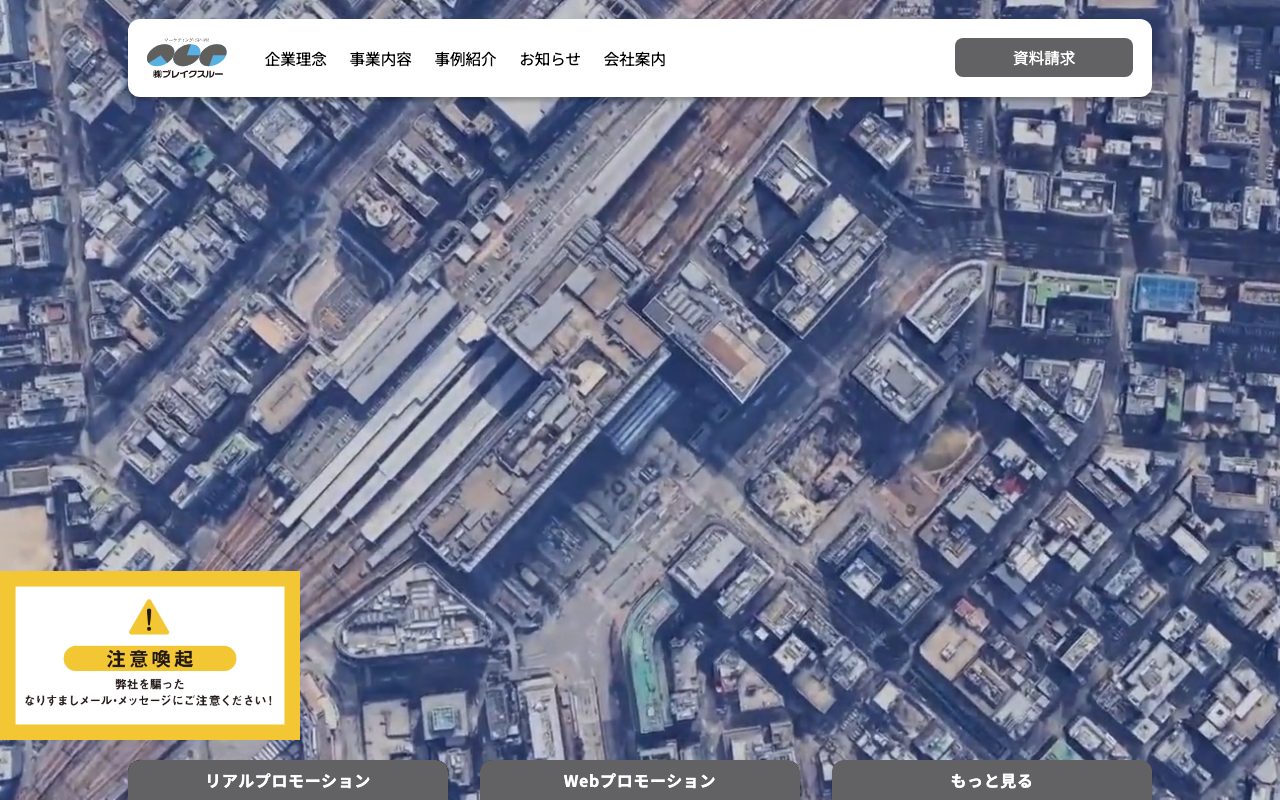This screenshot has width=1280, height=800.
Task: Open the 事業内容 menu item
Action: tap(380, 59)
